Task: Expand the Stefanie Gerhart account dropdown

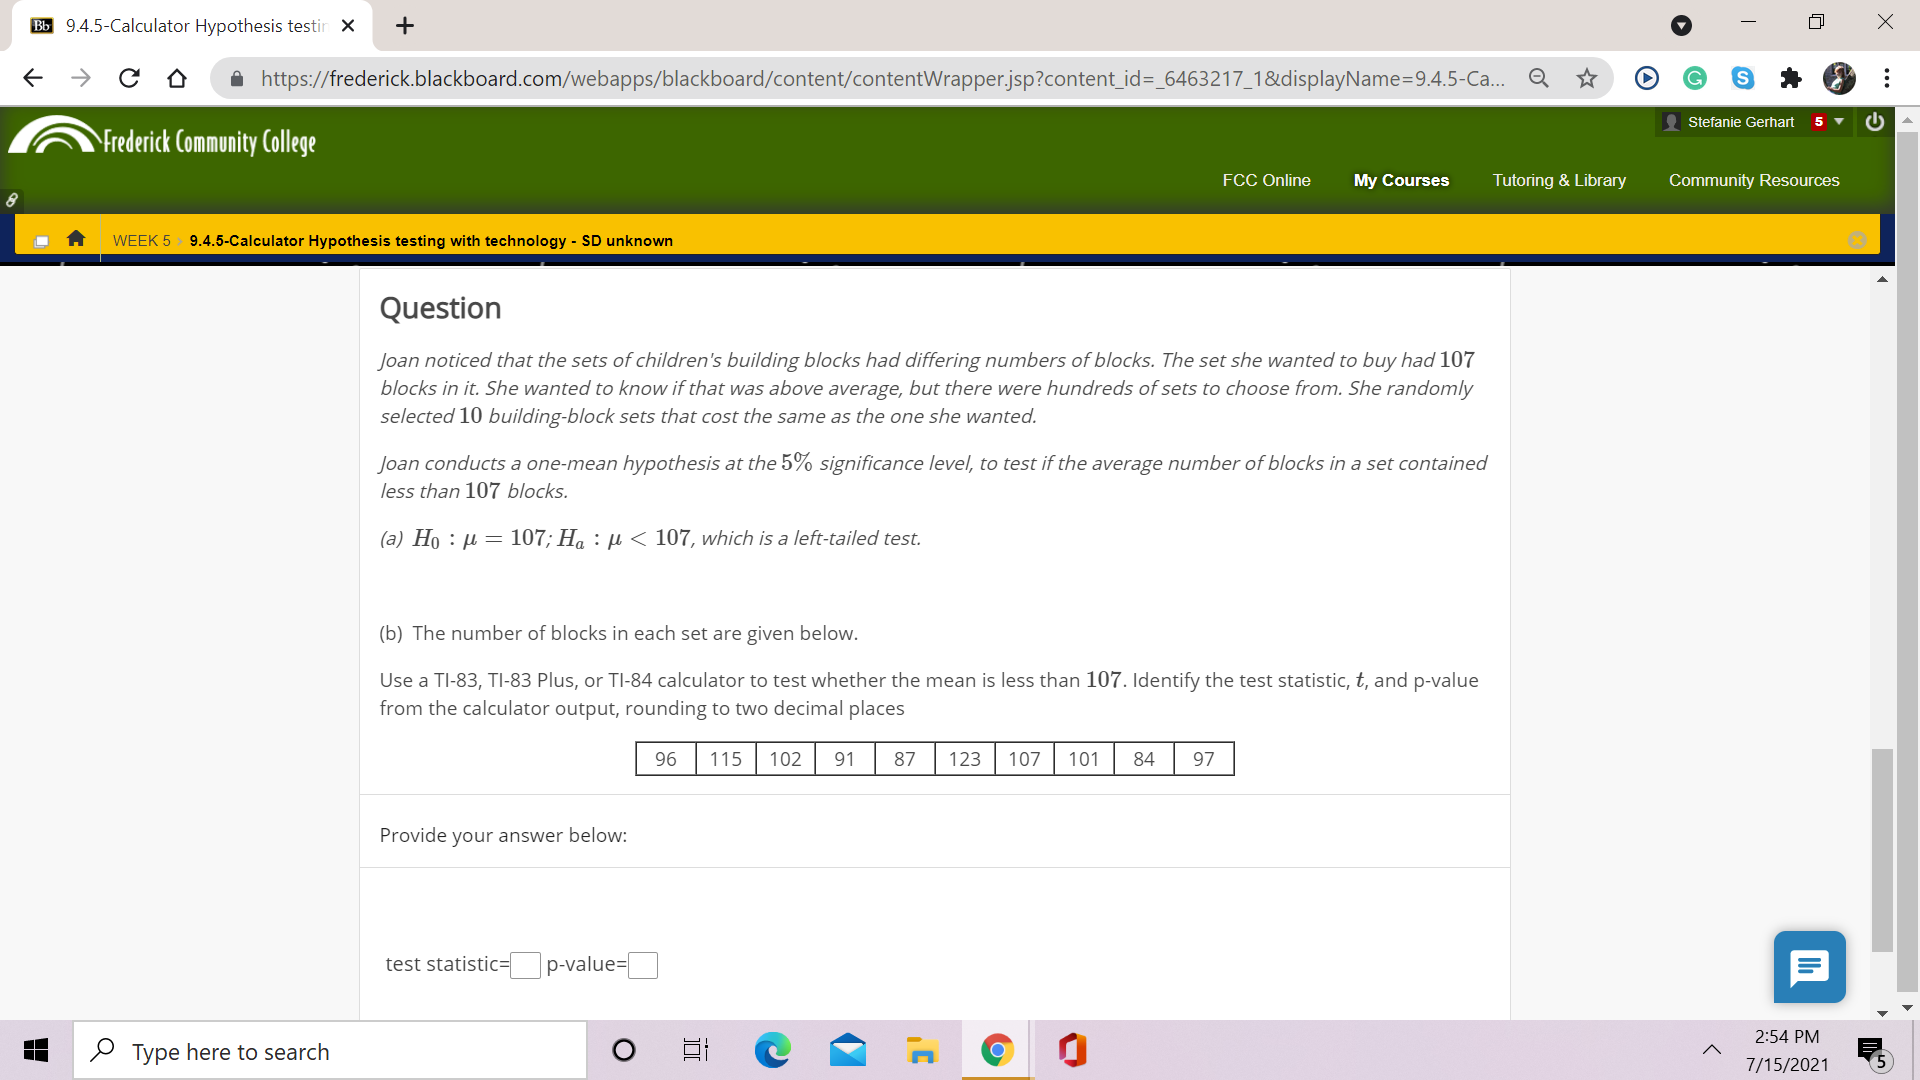Action: click(1837, 122)
